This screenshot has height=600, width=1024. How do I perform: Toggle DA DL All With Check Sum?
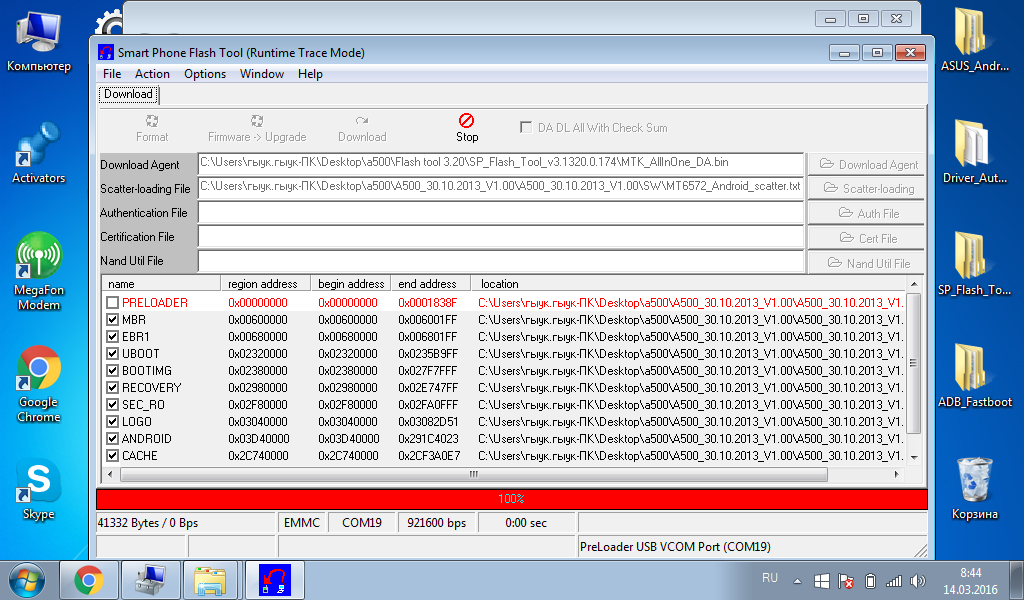pos(526,127)
